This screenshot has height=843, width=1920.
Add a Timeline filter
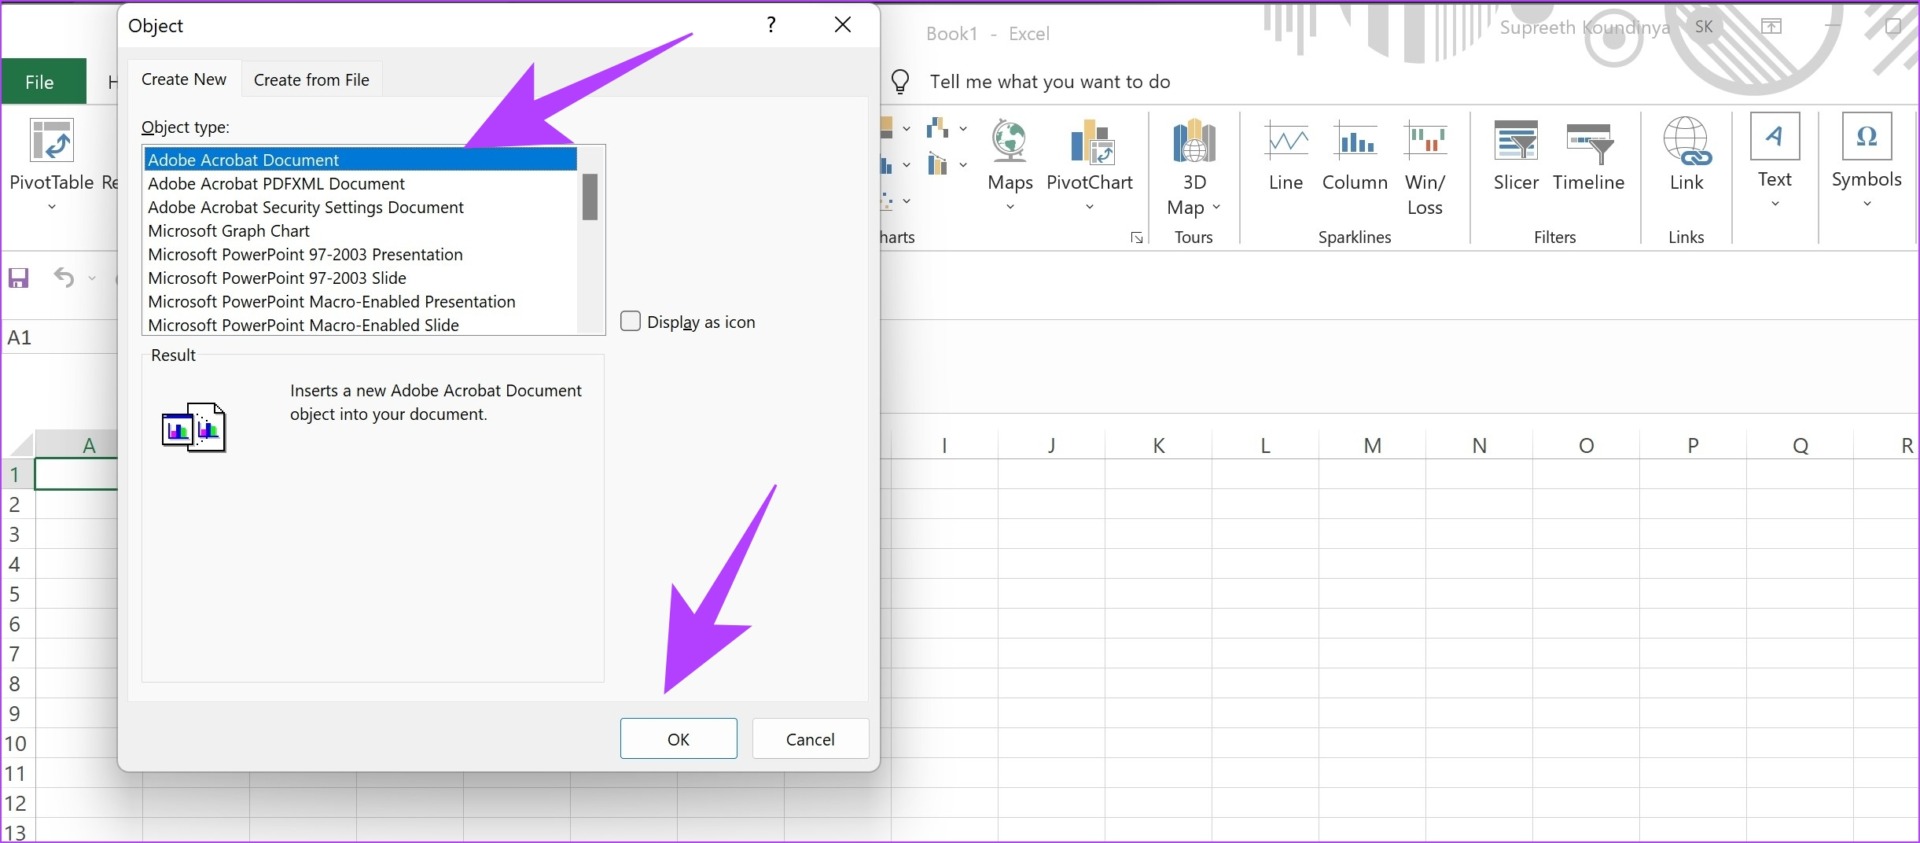point(1589,142)
